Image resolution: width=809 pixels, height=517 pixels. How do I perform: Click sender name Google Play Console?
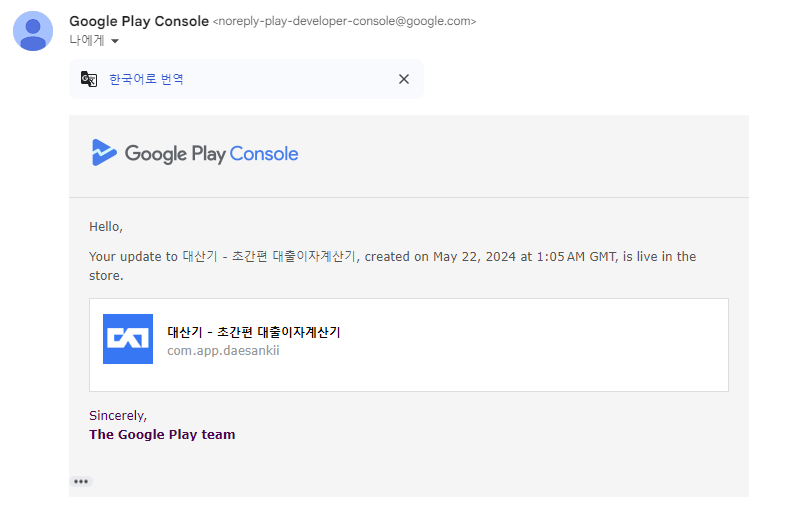[x=139, y=21]
